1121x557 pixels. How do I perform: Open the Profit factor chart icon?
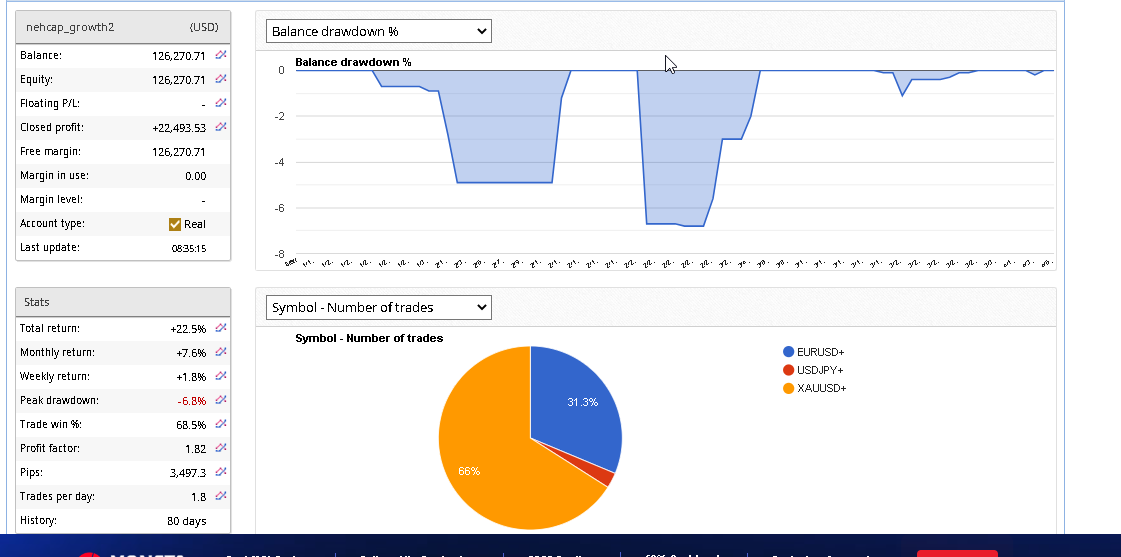221,448
